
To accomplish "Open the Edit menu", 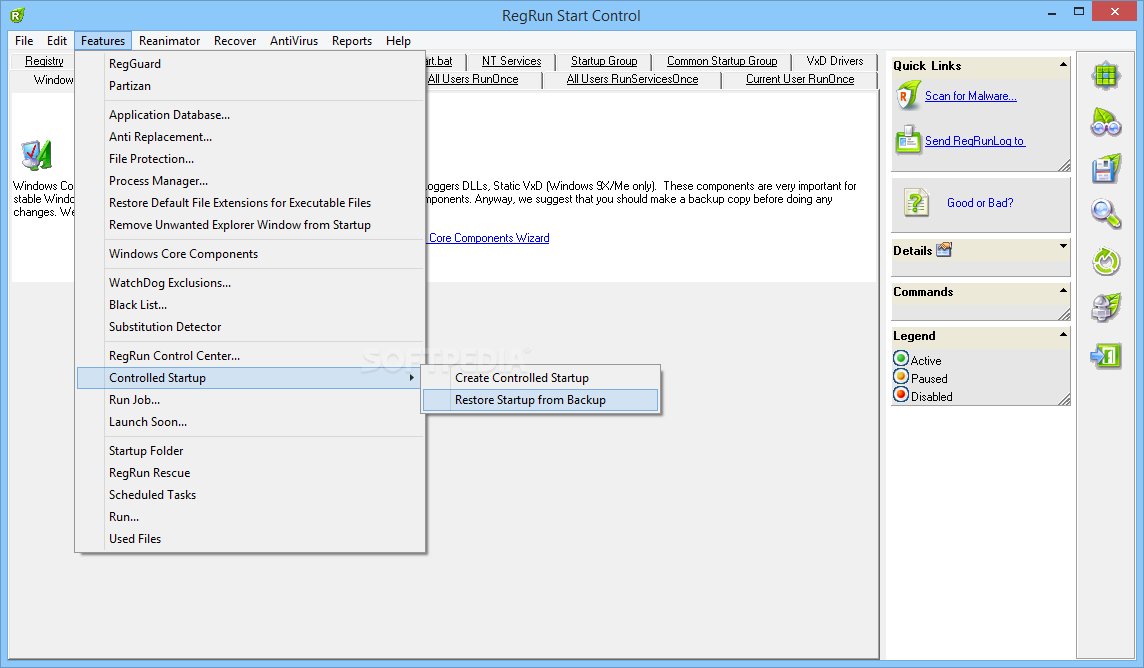I will coord(57,41).
